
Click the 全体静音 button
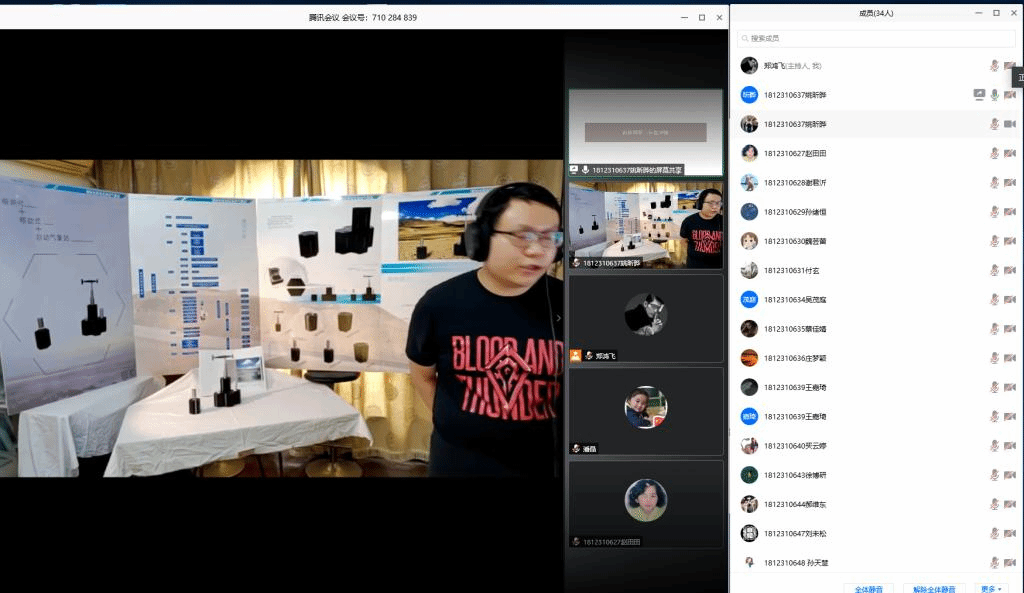868,588
